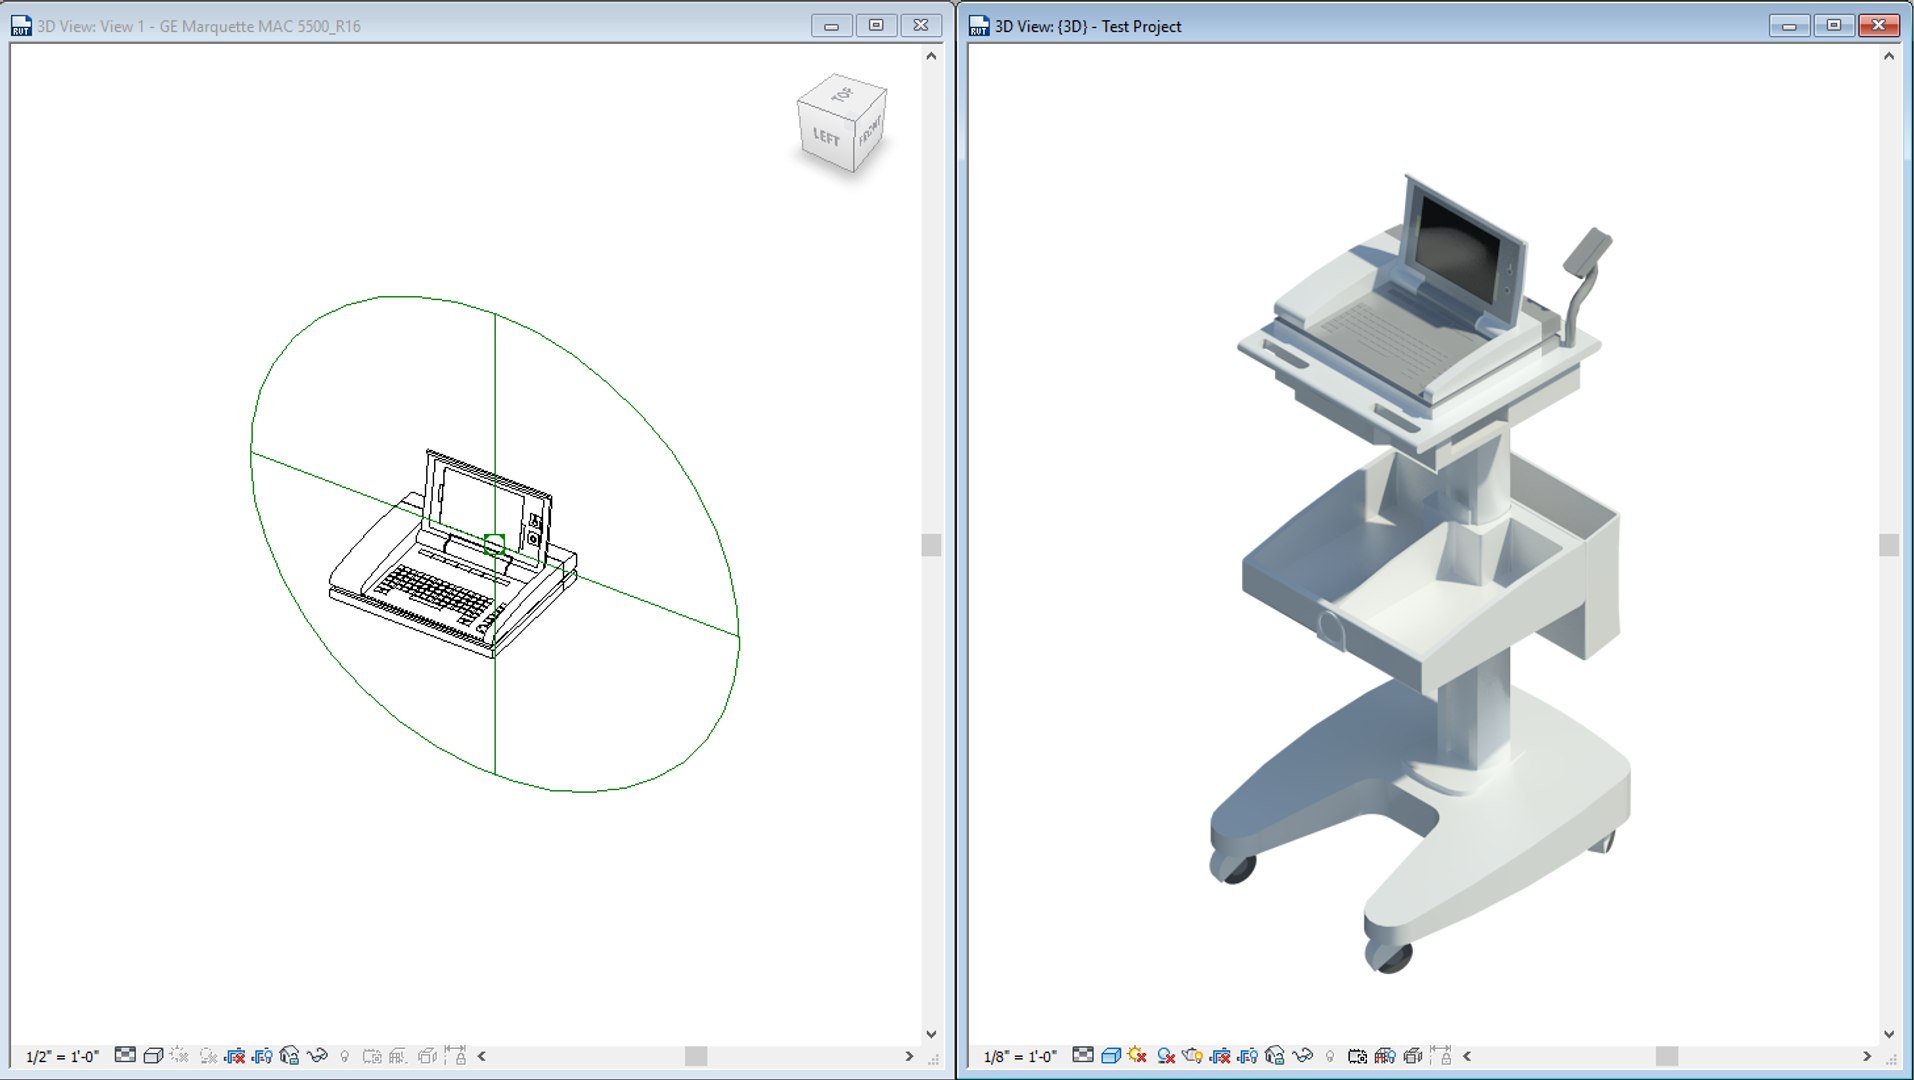Click scroll-down arrow in View 1 window

point(931,1034)
